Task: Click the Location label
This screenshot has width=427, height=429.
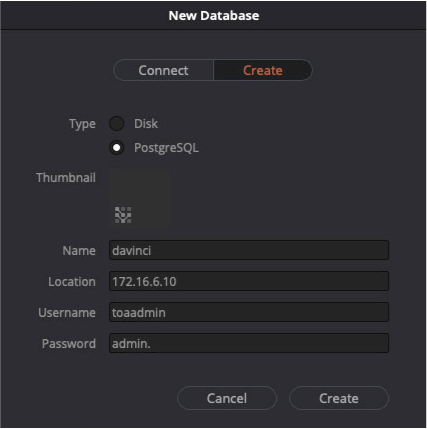Action: coord(72,282)
